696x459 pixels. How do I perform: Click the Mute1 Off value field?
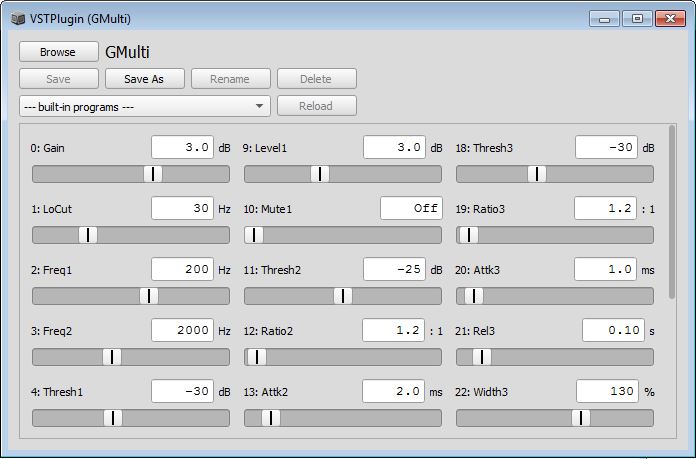[x=410, y=208]
